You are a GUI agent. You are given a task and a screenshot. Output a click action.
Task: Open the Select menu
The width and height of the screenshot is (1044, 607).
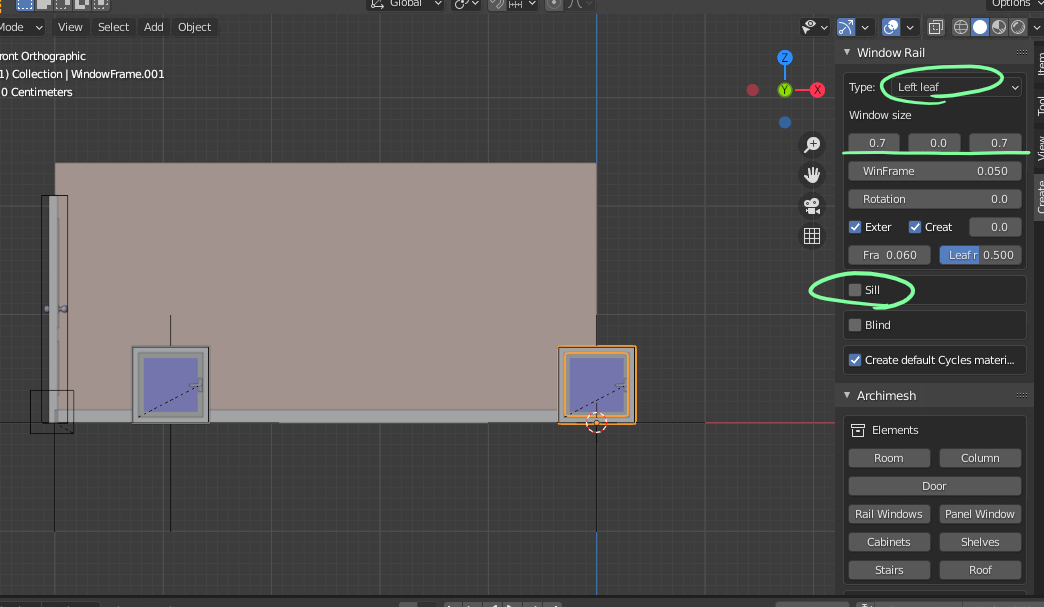[113, 27]
